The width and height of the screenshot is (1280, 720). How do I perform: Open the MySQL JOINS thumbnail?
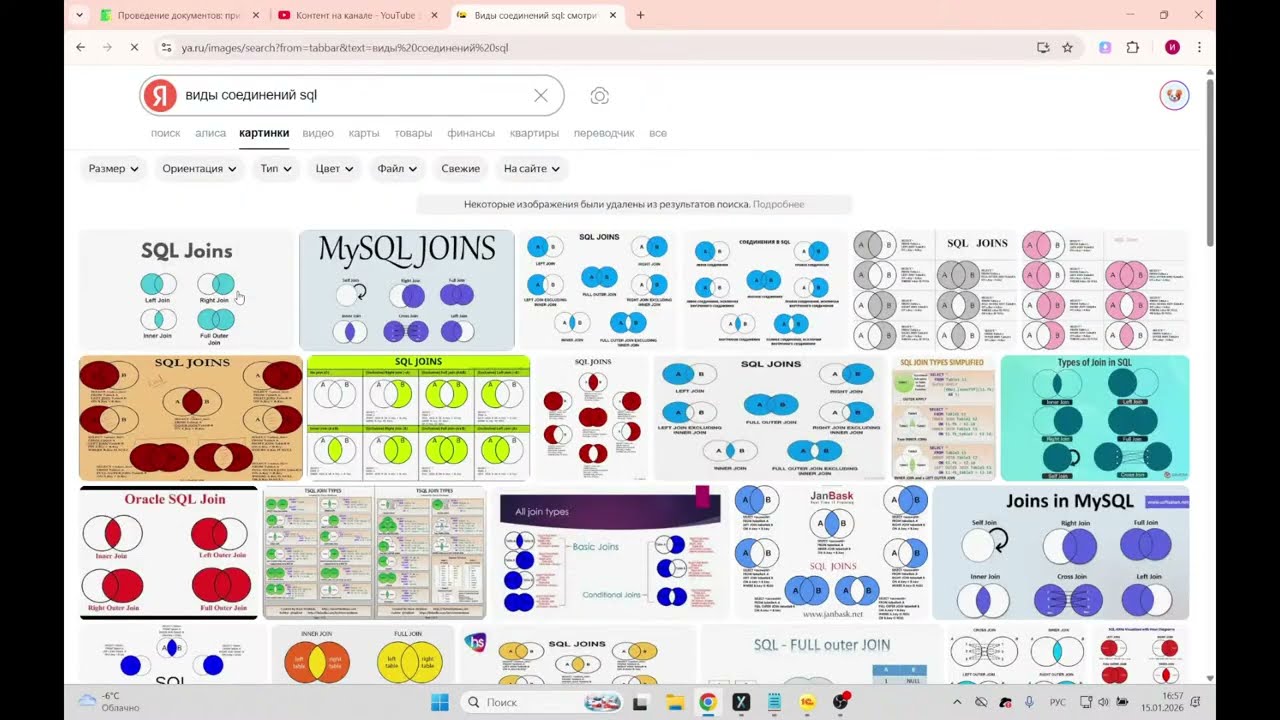pyautogui.click(x=407, y=290)
